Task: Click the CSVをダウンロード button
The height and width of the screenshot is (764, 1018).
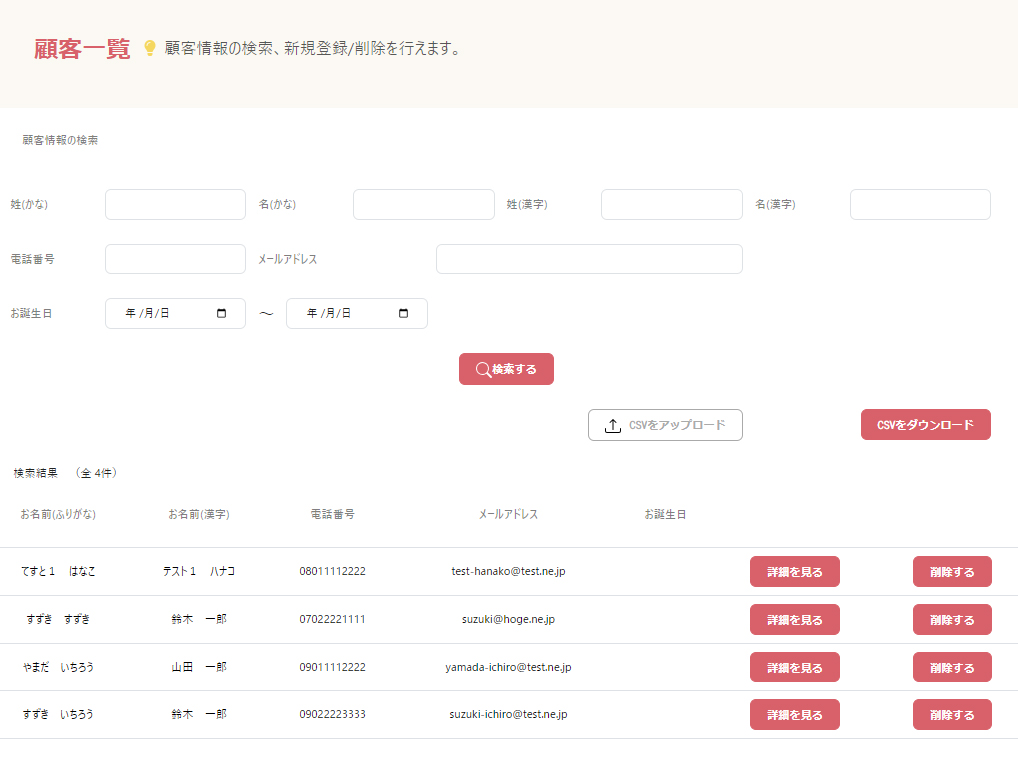Action: (925, 424)
